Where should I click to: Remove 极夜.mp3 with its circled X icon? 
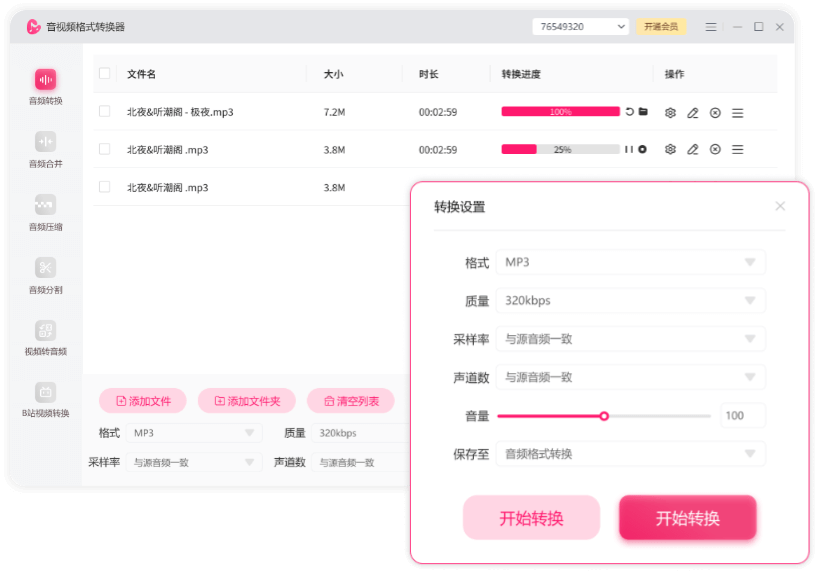click(x=715, y=113)
